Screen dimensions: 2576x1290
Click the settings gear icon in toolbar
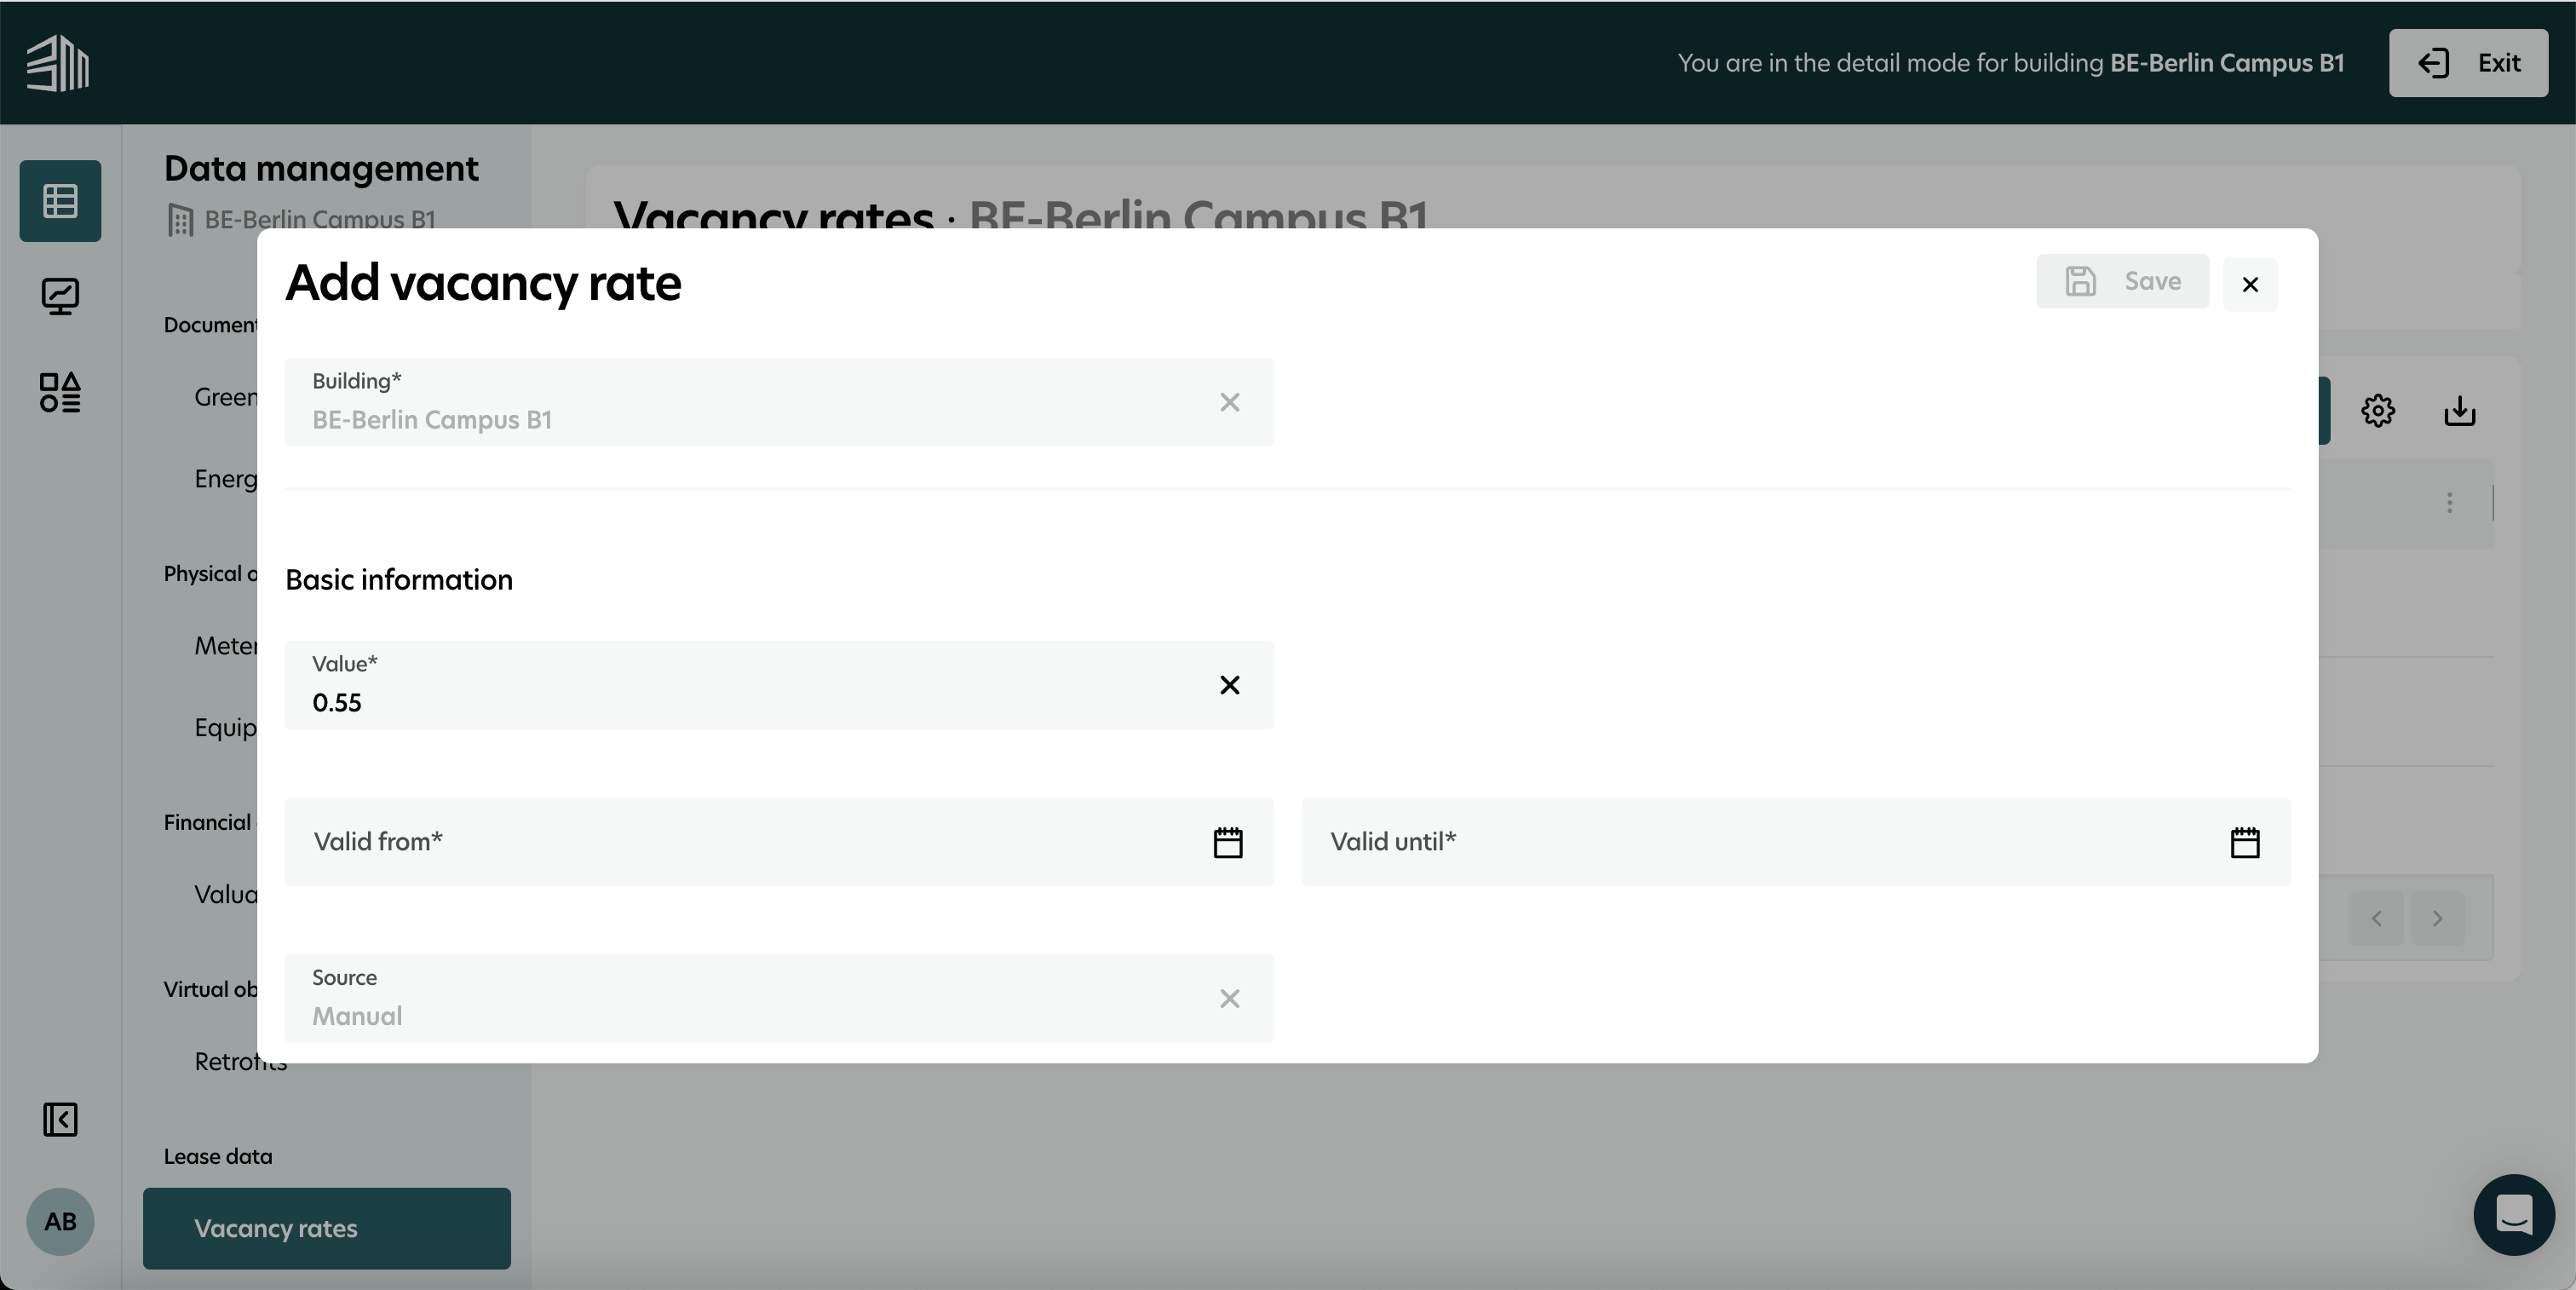pyautogui.click(x=2380, y=408)
